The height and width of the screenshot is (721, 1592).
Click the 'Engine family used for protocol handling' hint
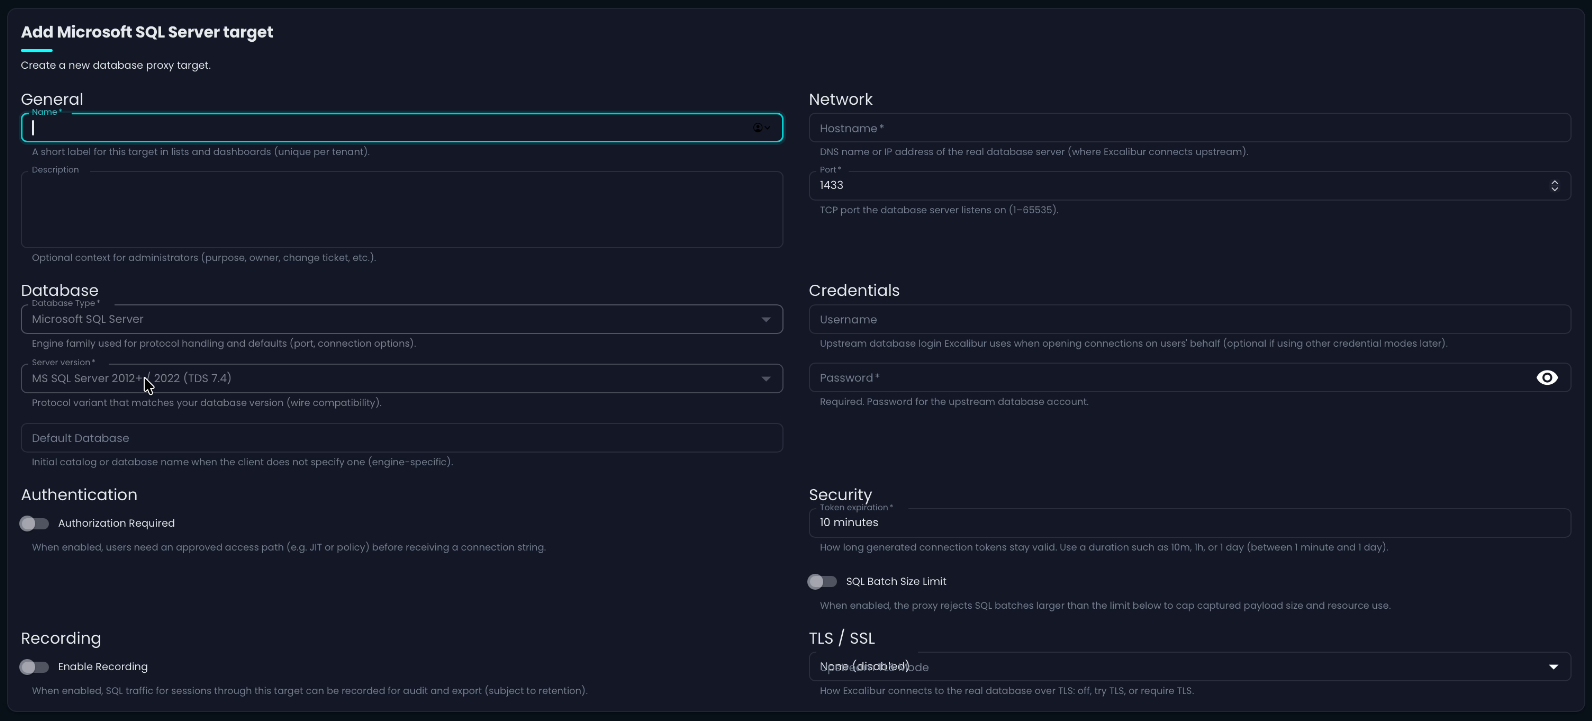point(224,344)
